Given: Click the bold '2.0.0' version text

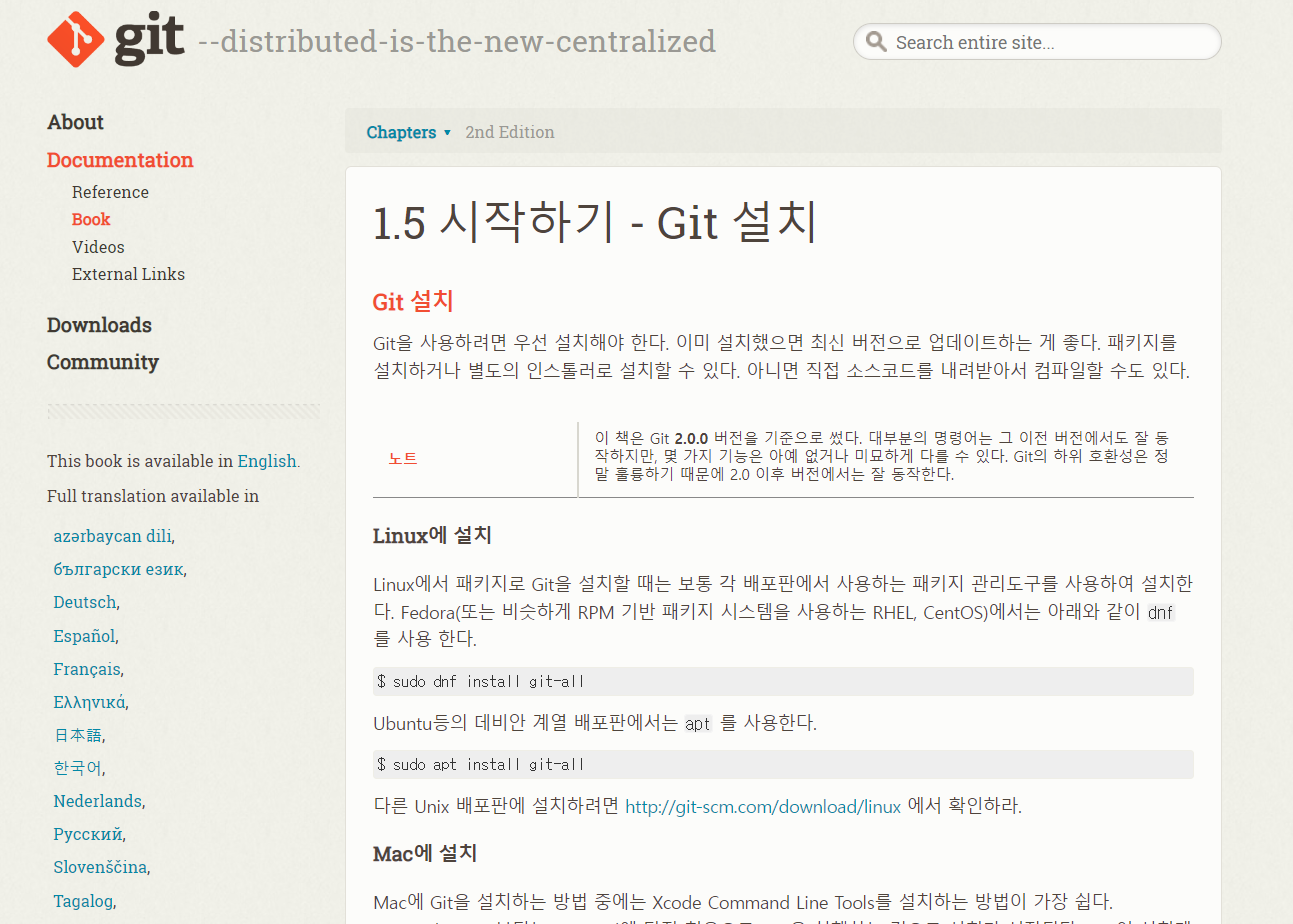Looking at the screenshot, I should [x=691, y=439].
